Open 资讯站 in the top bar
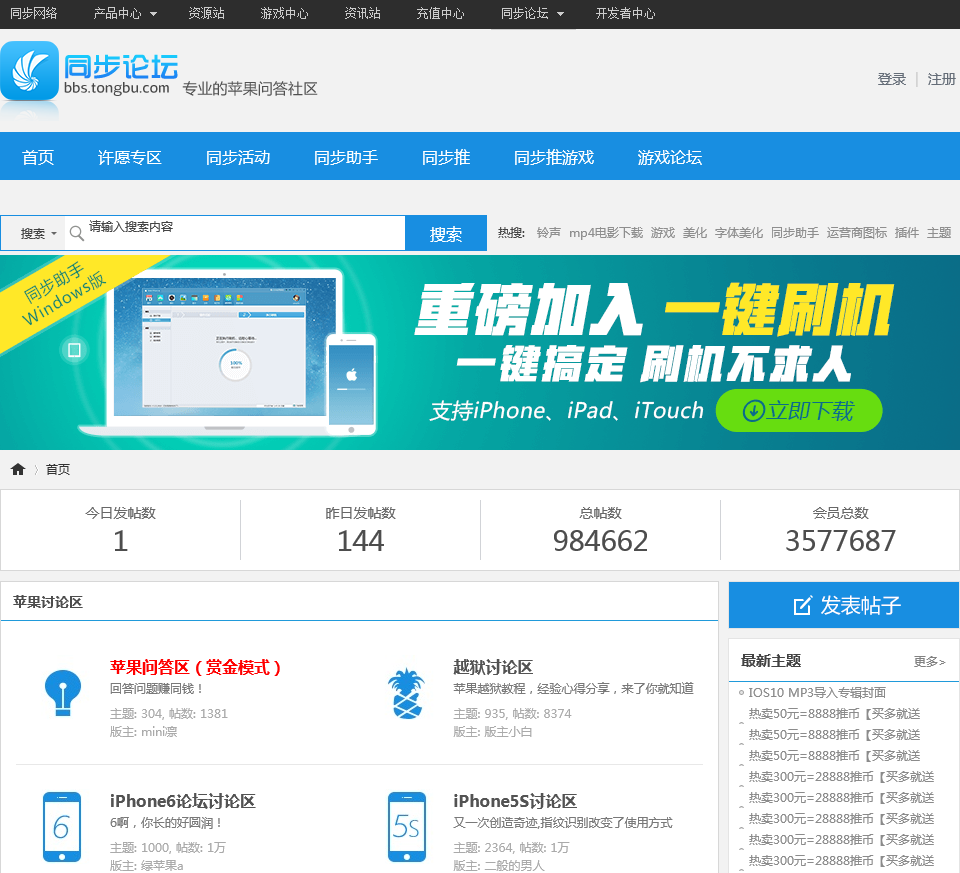Image resolution: width=960 pixels, height=873 pixels. [362, 13]
